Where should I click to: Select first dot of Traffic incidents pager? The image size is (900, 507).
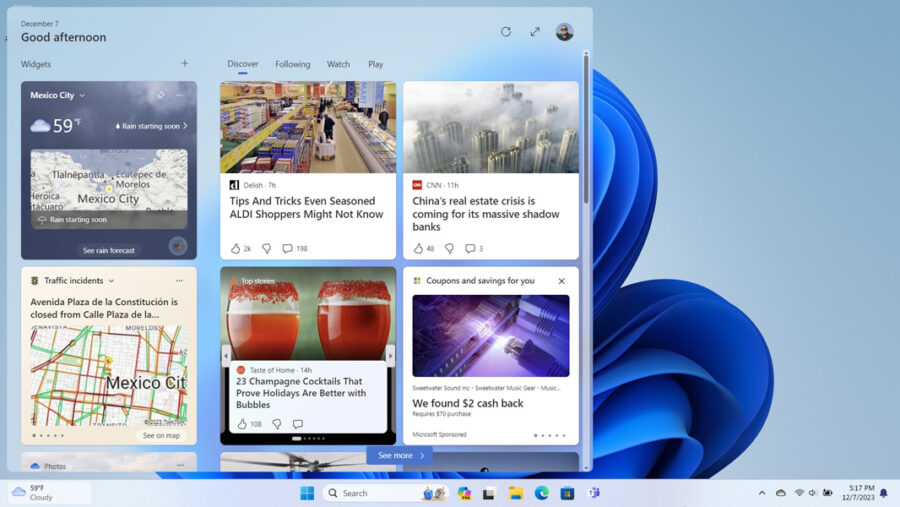pos(34,436)
